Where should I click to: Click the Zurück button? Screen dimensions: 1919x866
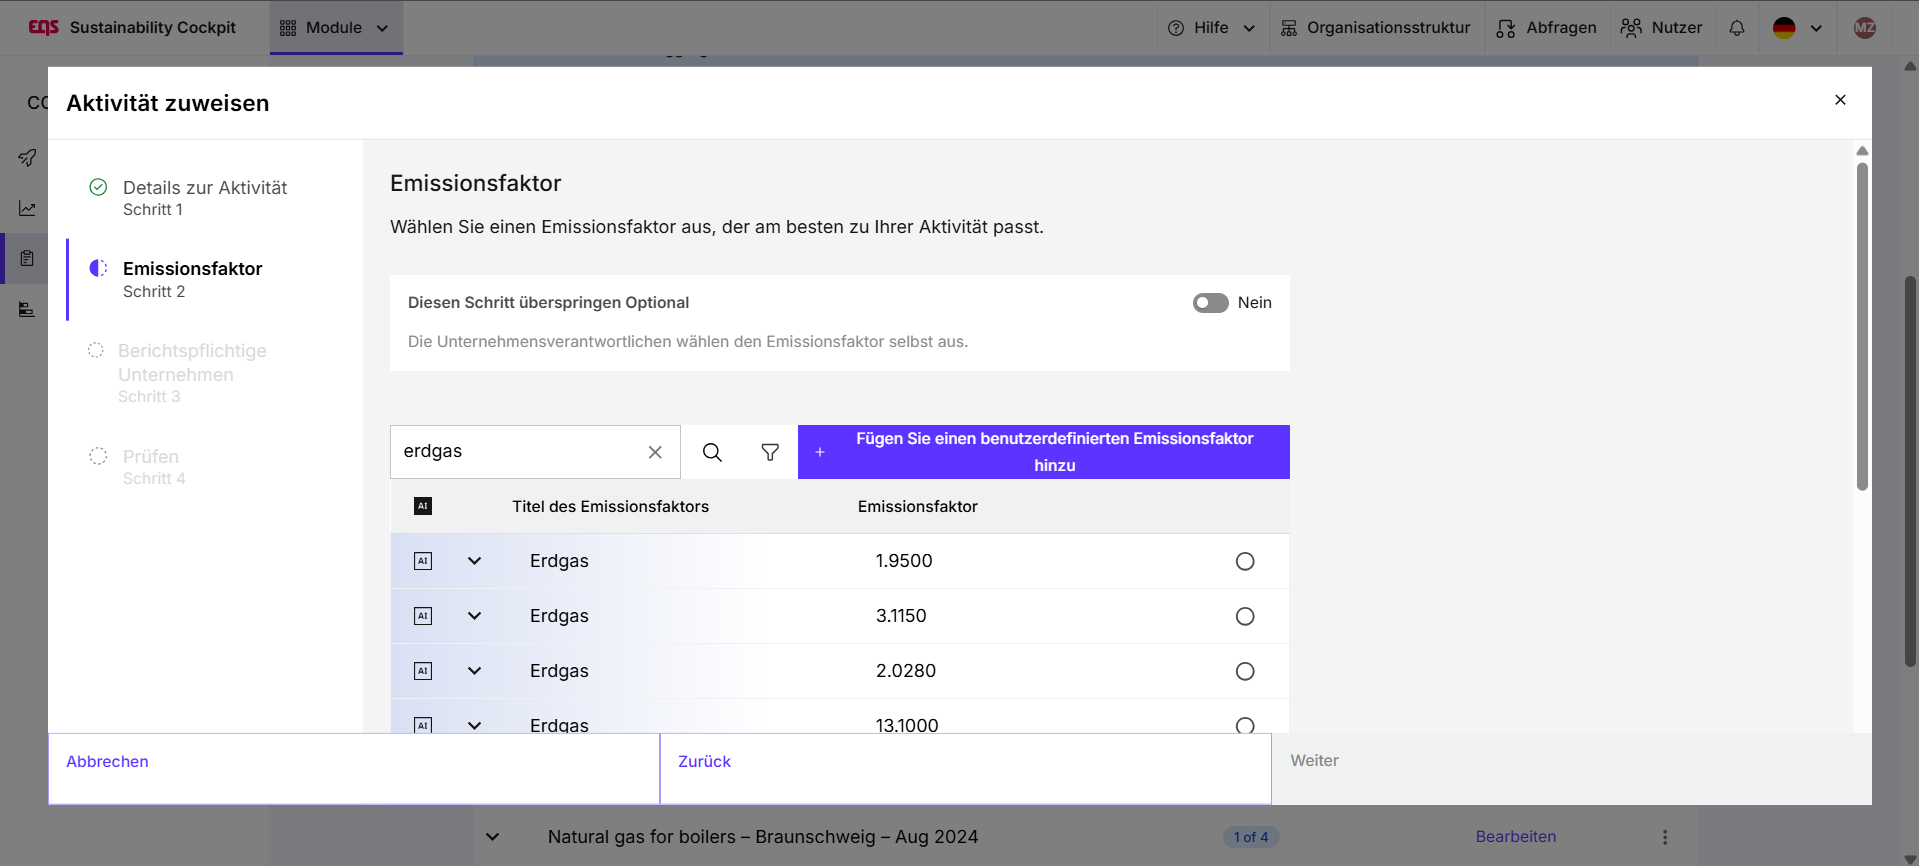click(x=704, y=762)
